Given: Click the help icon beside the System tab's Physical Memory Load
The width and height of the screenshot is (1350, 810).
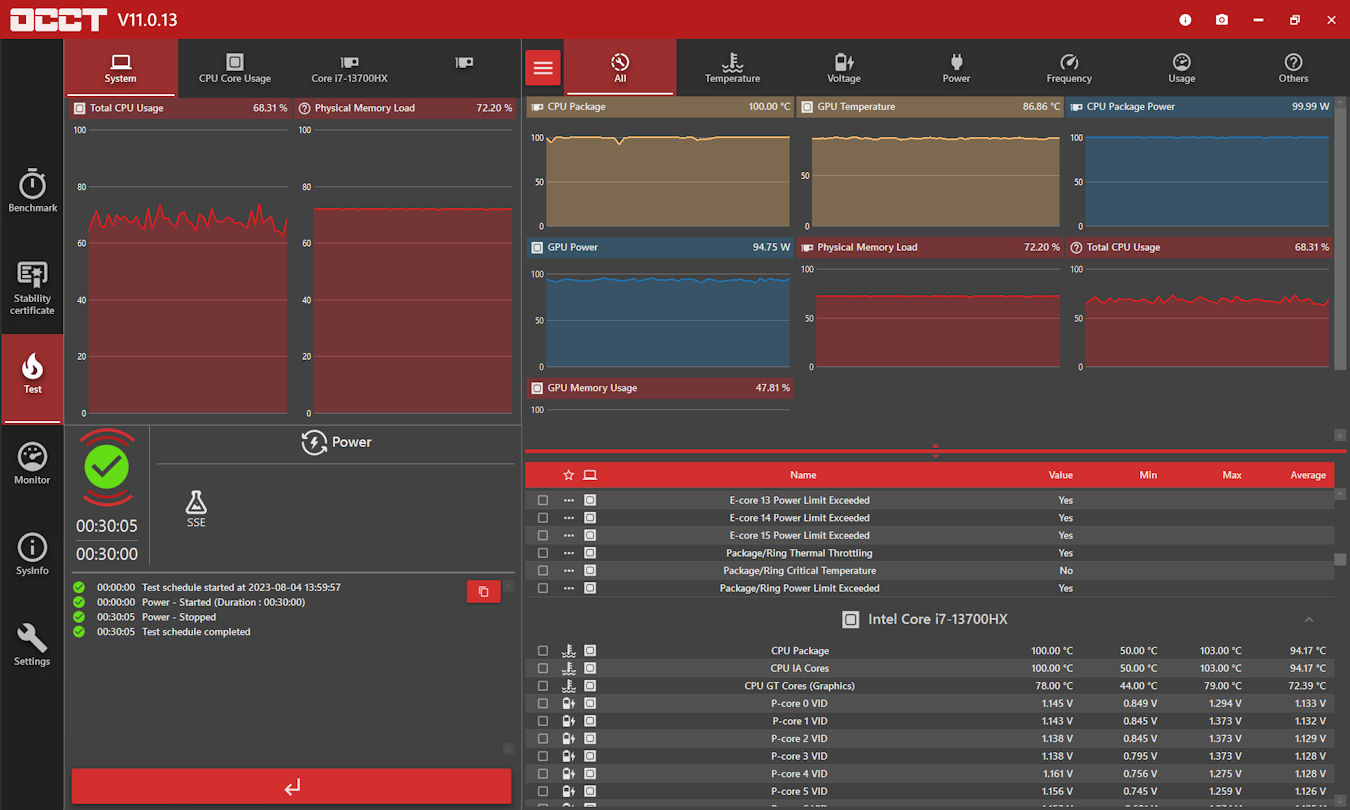Looking at the screenshot, I should pyautogui.click(x=304, y=108).
